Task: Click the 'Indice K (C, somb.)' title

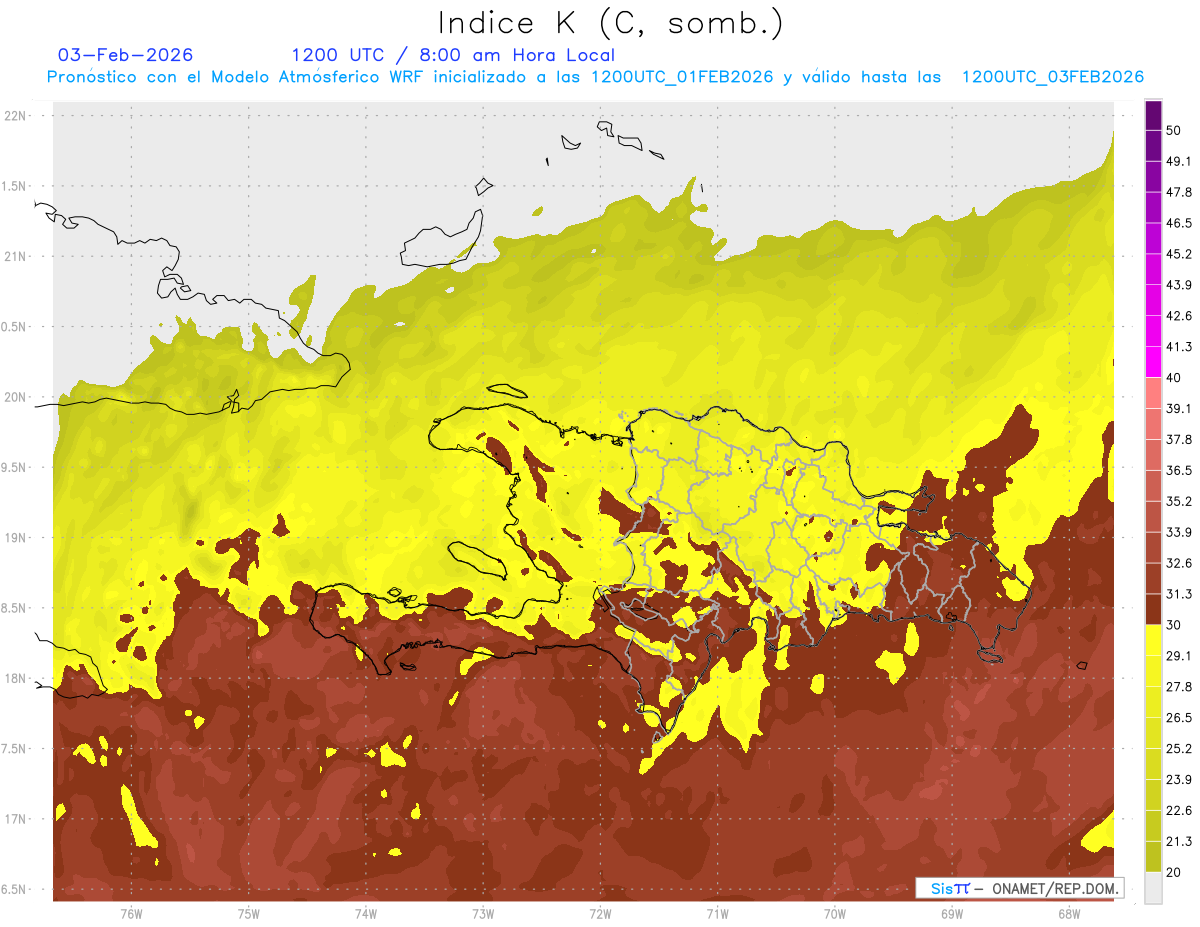Action: pyautogui.click(x=610, y=23)
